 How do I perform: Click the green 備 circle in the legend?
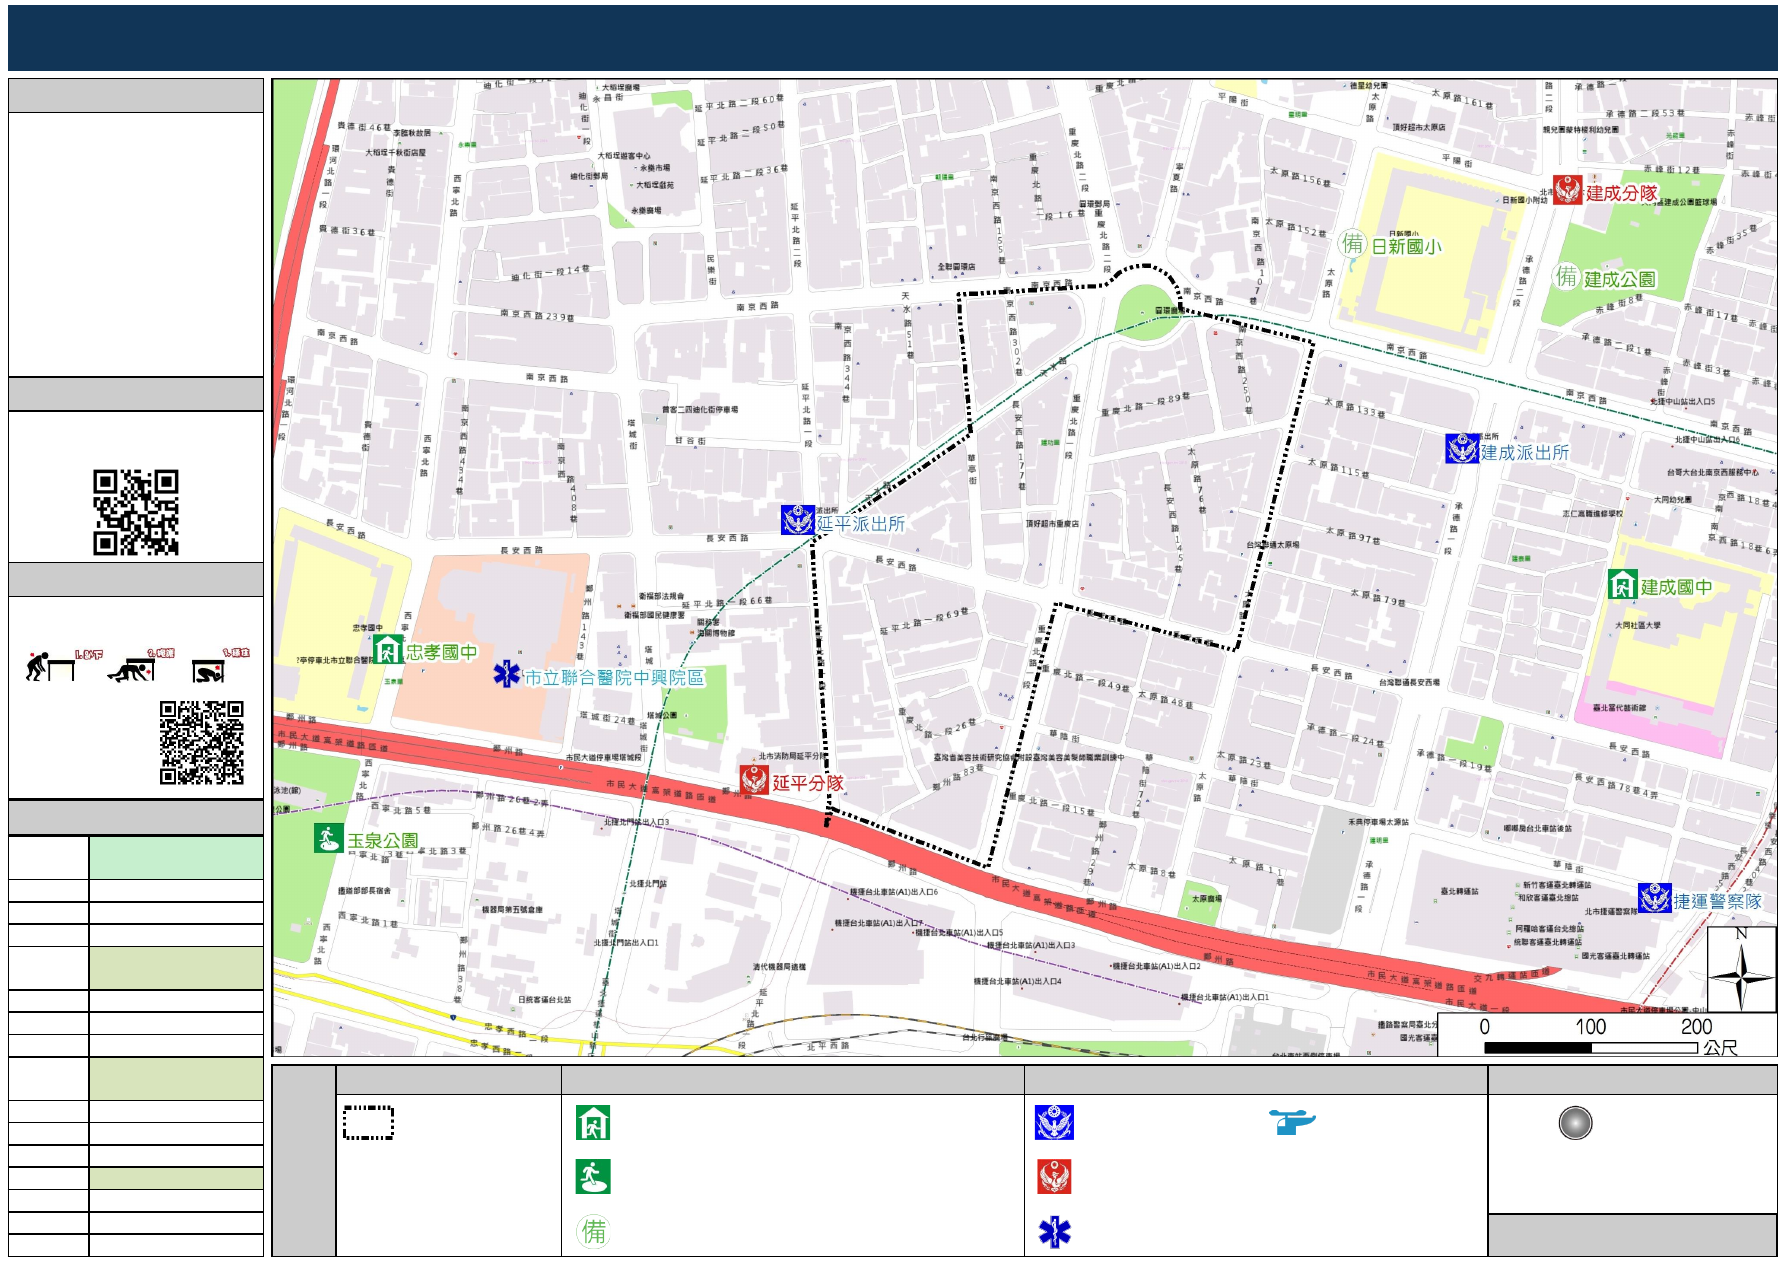[594, 1231]
